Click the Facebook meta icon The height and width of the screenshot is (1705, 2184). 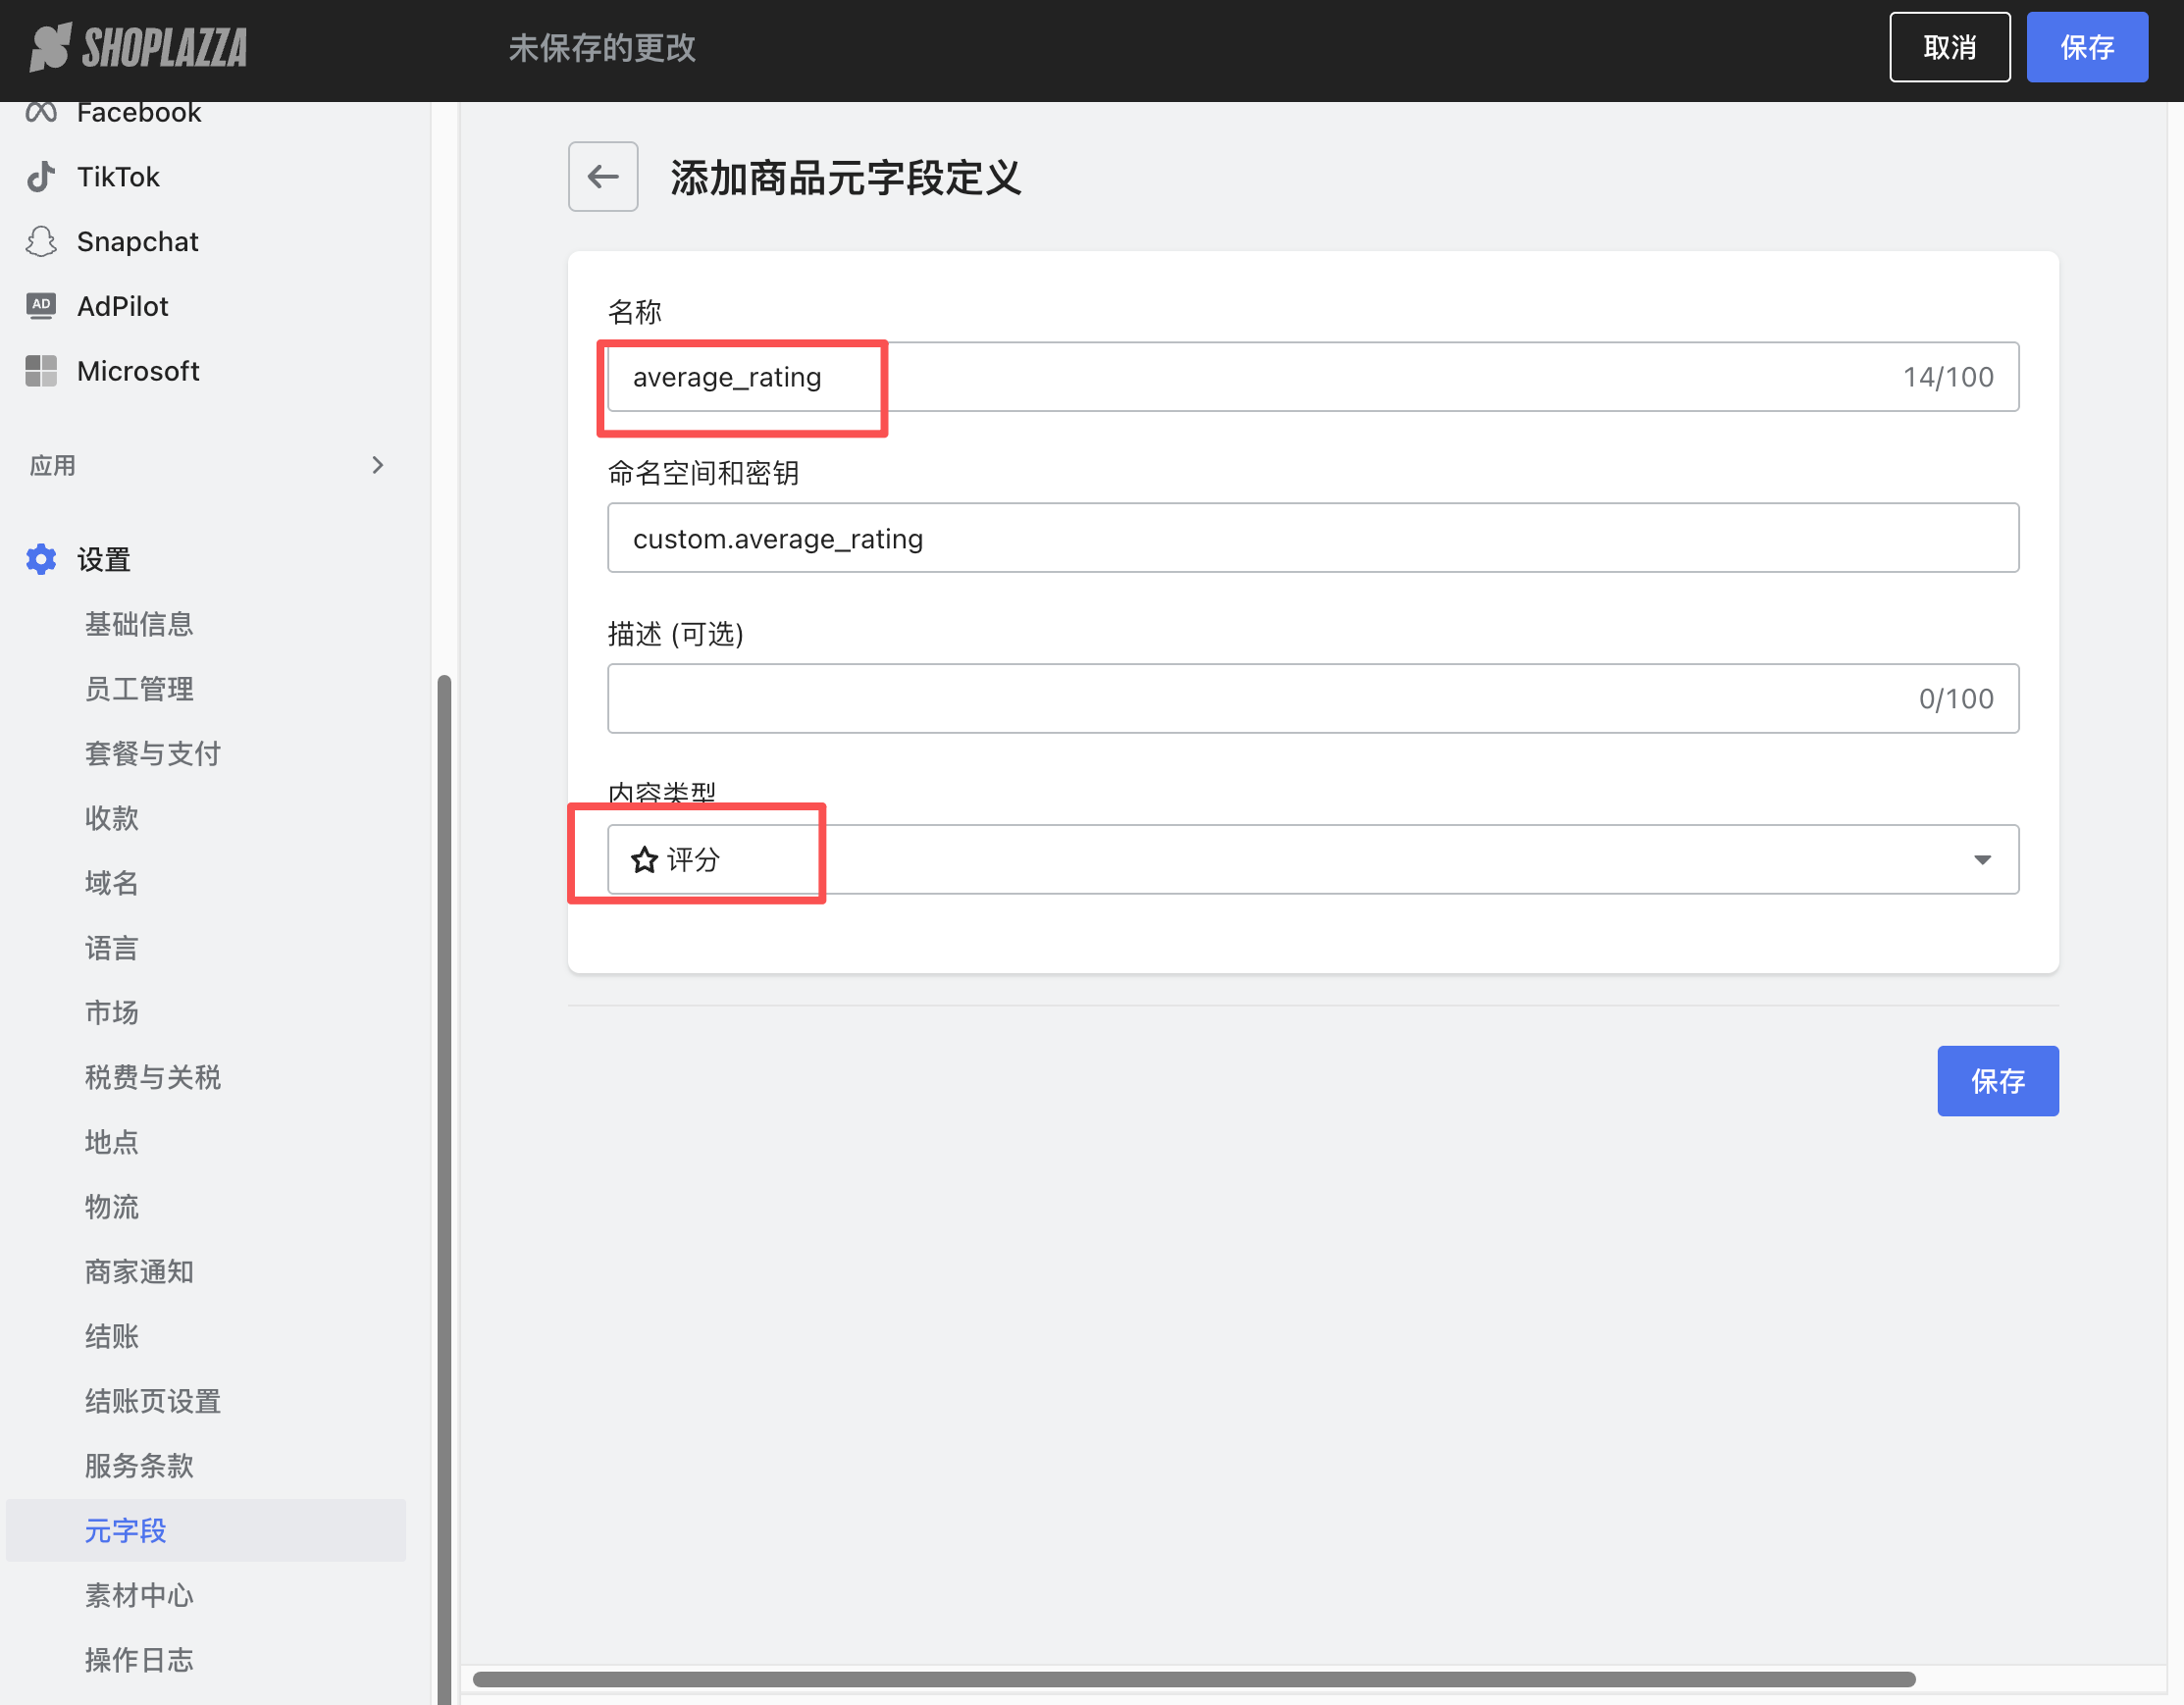click(x=41, y=112)
